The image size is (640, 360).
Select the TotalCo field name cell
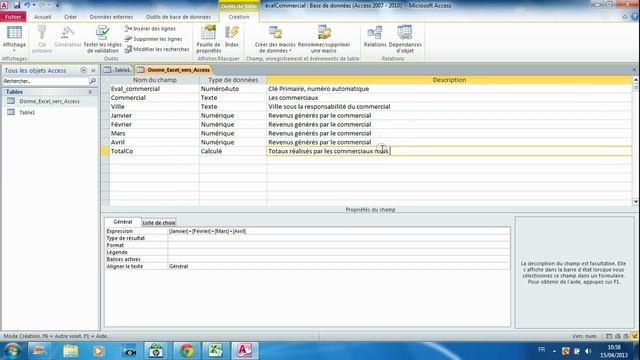click(x=154, y=151)
